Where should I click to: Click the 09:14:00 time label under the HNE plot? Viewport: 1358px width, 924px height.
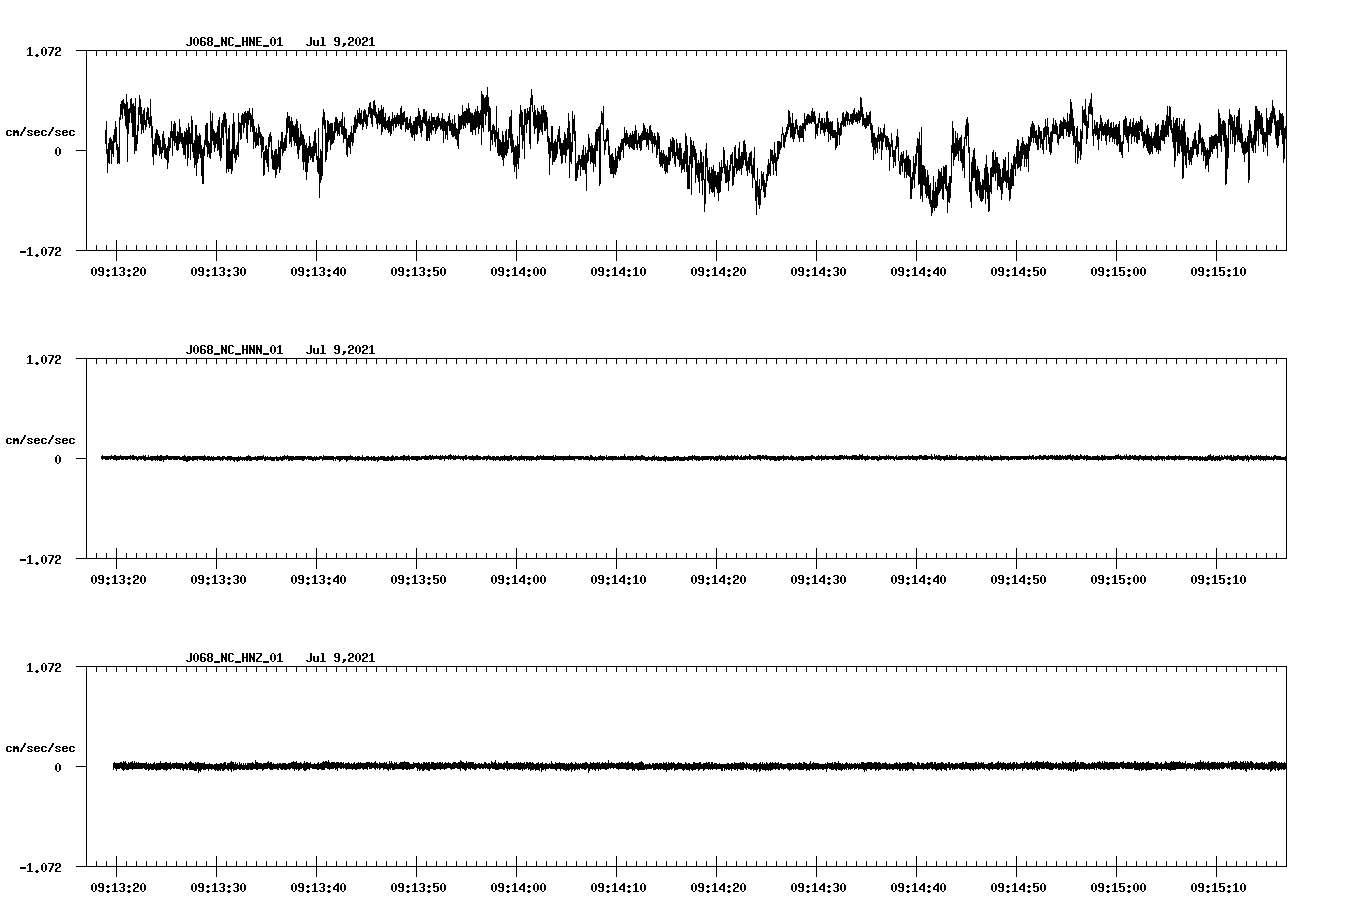click(x=518, y=271)
